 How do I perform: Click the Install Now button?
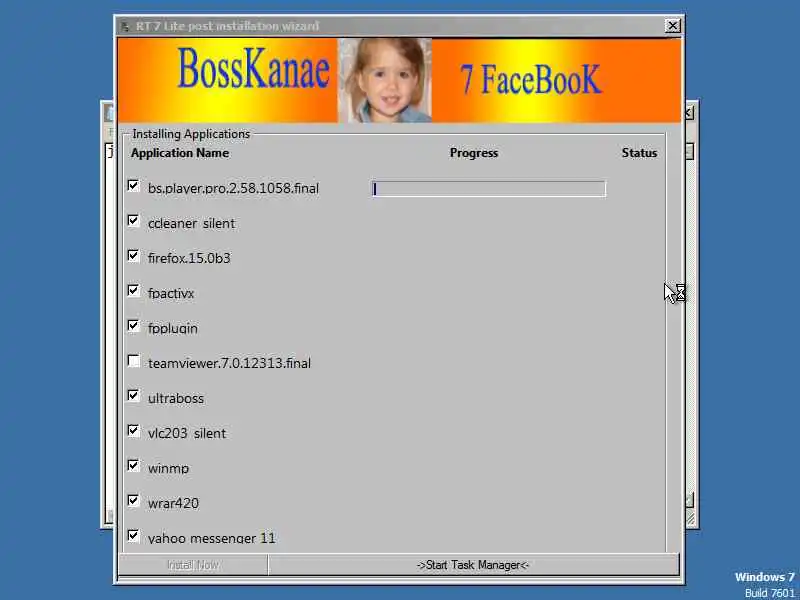193,565
